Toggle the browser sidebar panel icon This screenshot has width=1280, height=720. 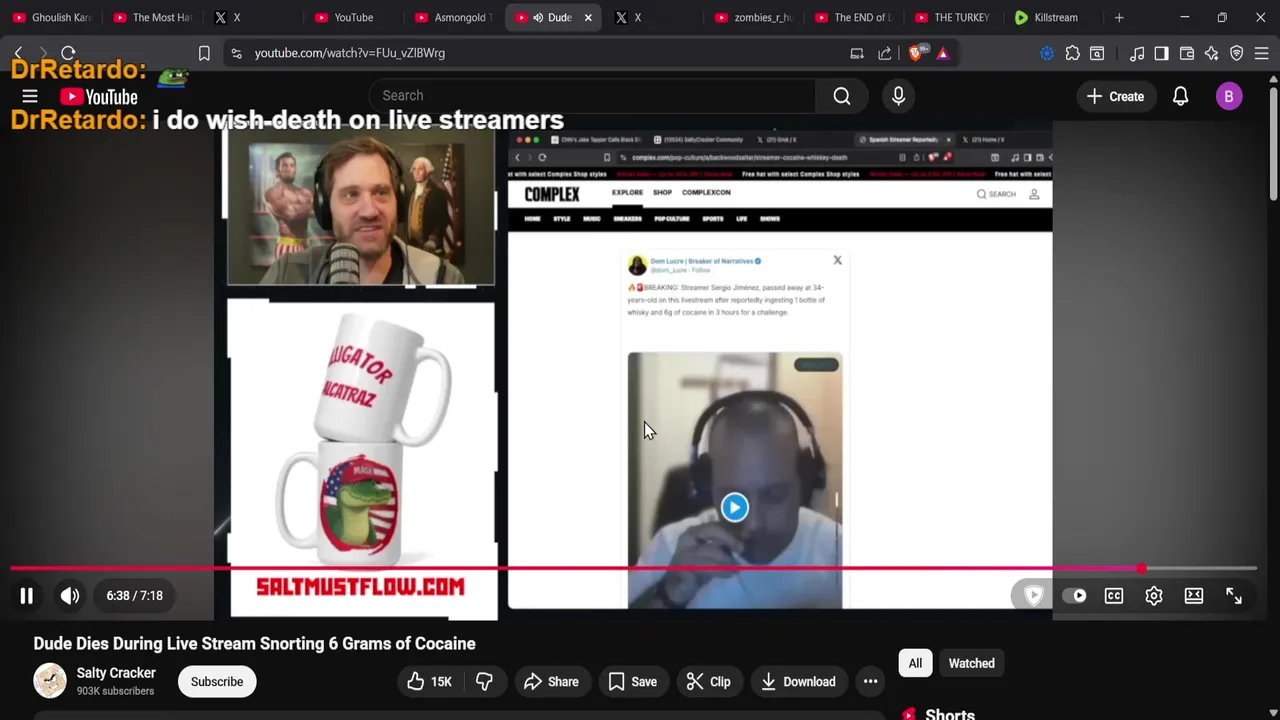[x=1161, y=53]
